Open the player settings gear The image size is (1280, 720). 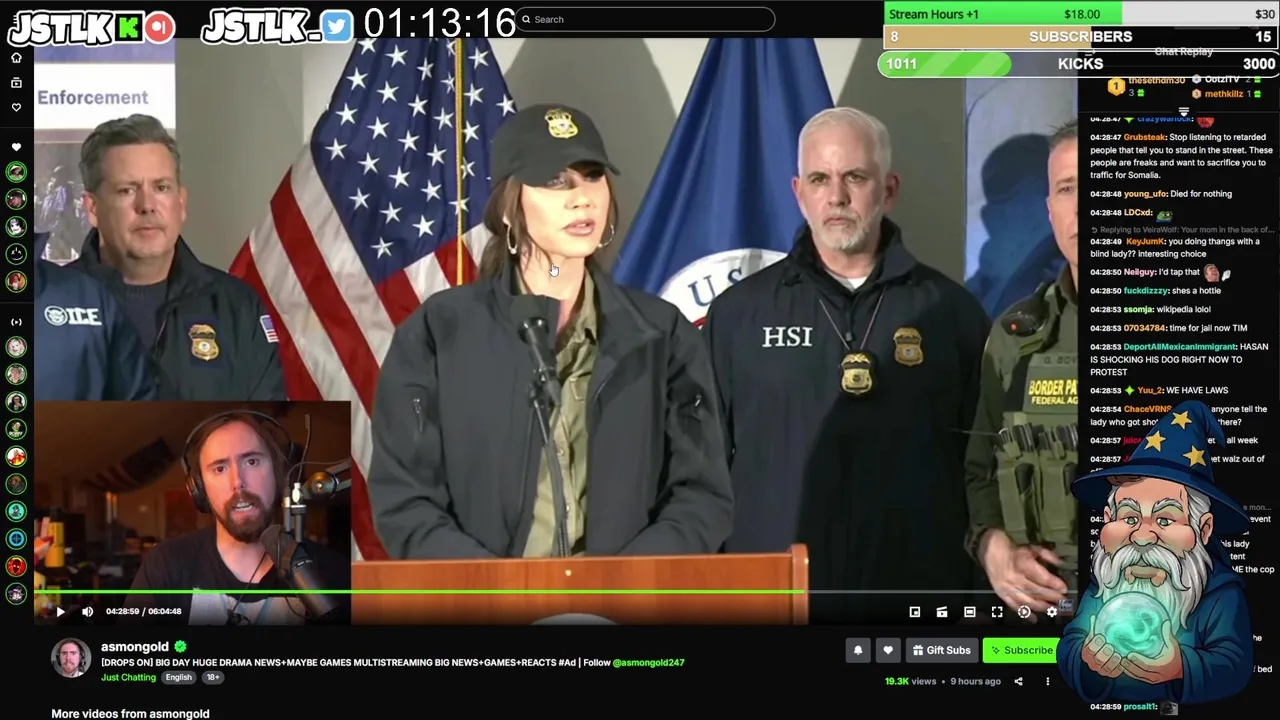click(x=1052, y=612)
